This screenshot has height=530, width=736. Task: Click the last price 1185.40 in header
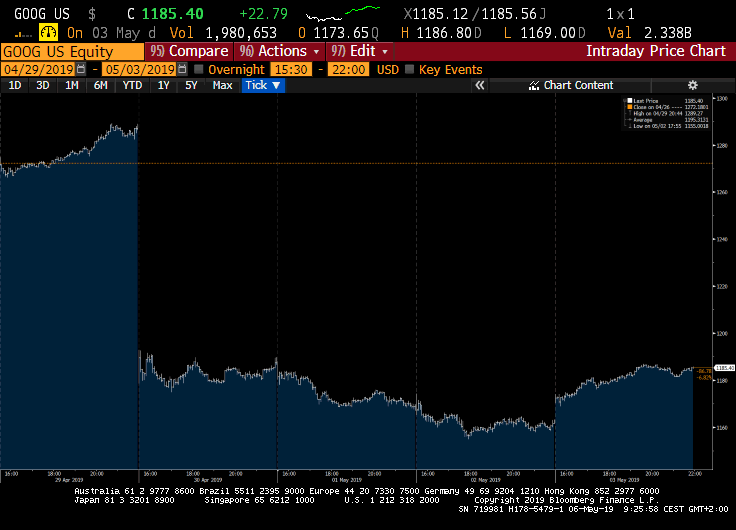[x=173, y=14]
